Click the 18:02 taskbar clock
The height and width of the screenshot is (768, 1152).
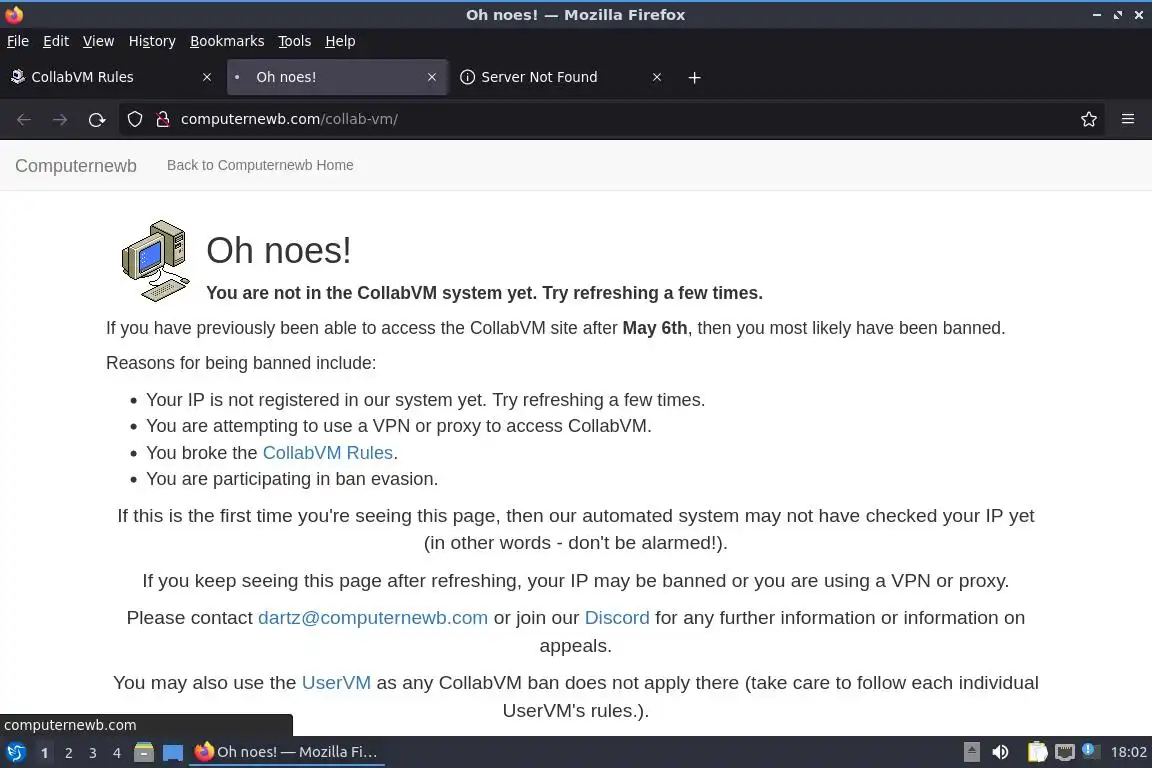point(1128,752)
